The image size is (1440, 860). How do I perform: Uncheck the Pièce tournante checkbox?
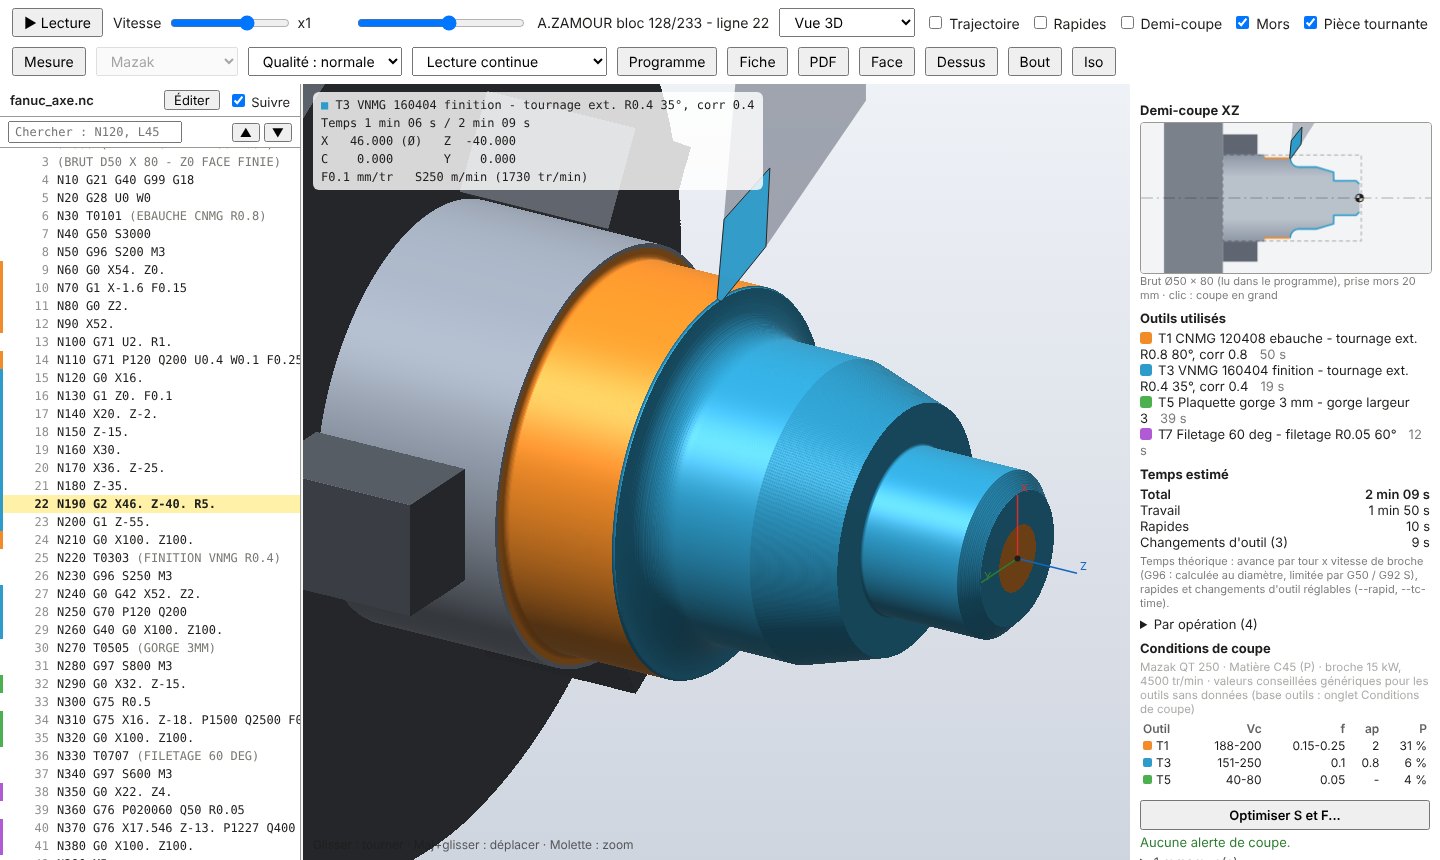pyautogui.click(x=1310, y=23)
